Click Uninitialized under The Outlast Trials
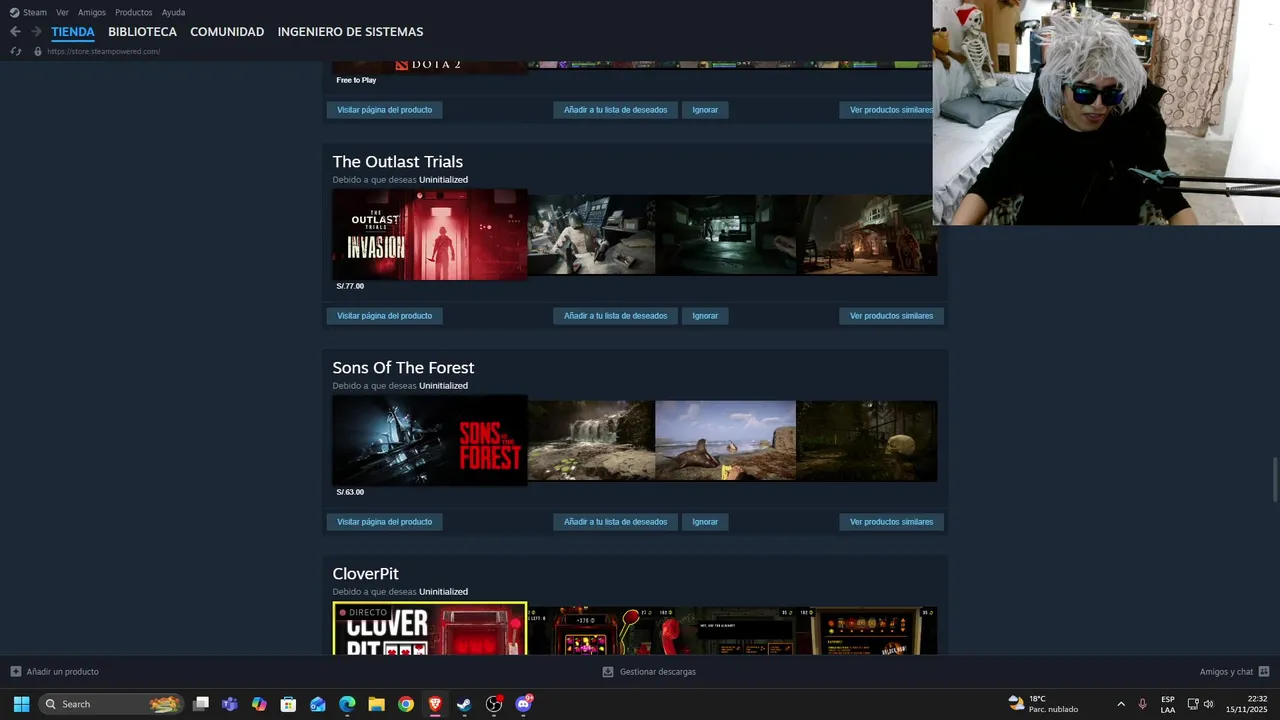This screenshot has height=720, width=1280. click(443, 180)
